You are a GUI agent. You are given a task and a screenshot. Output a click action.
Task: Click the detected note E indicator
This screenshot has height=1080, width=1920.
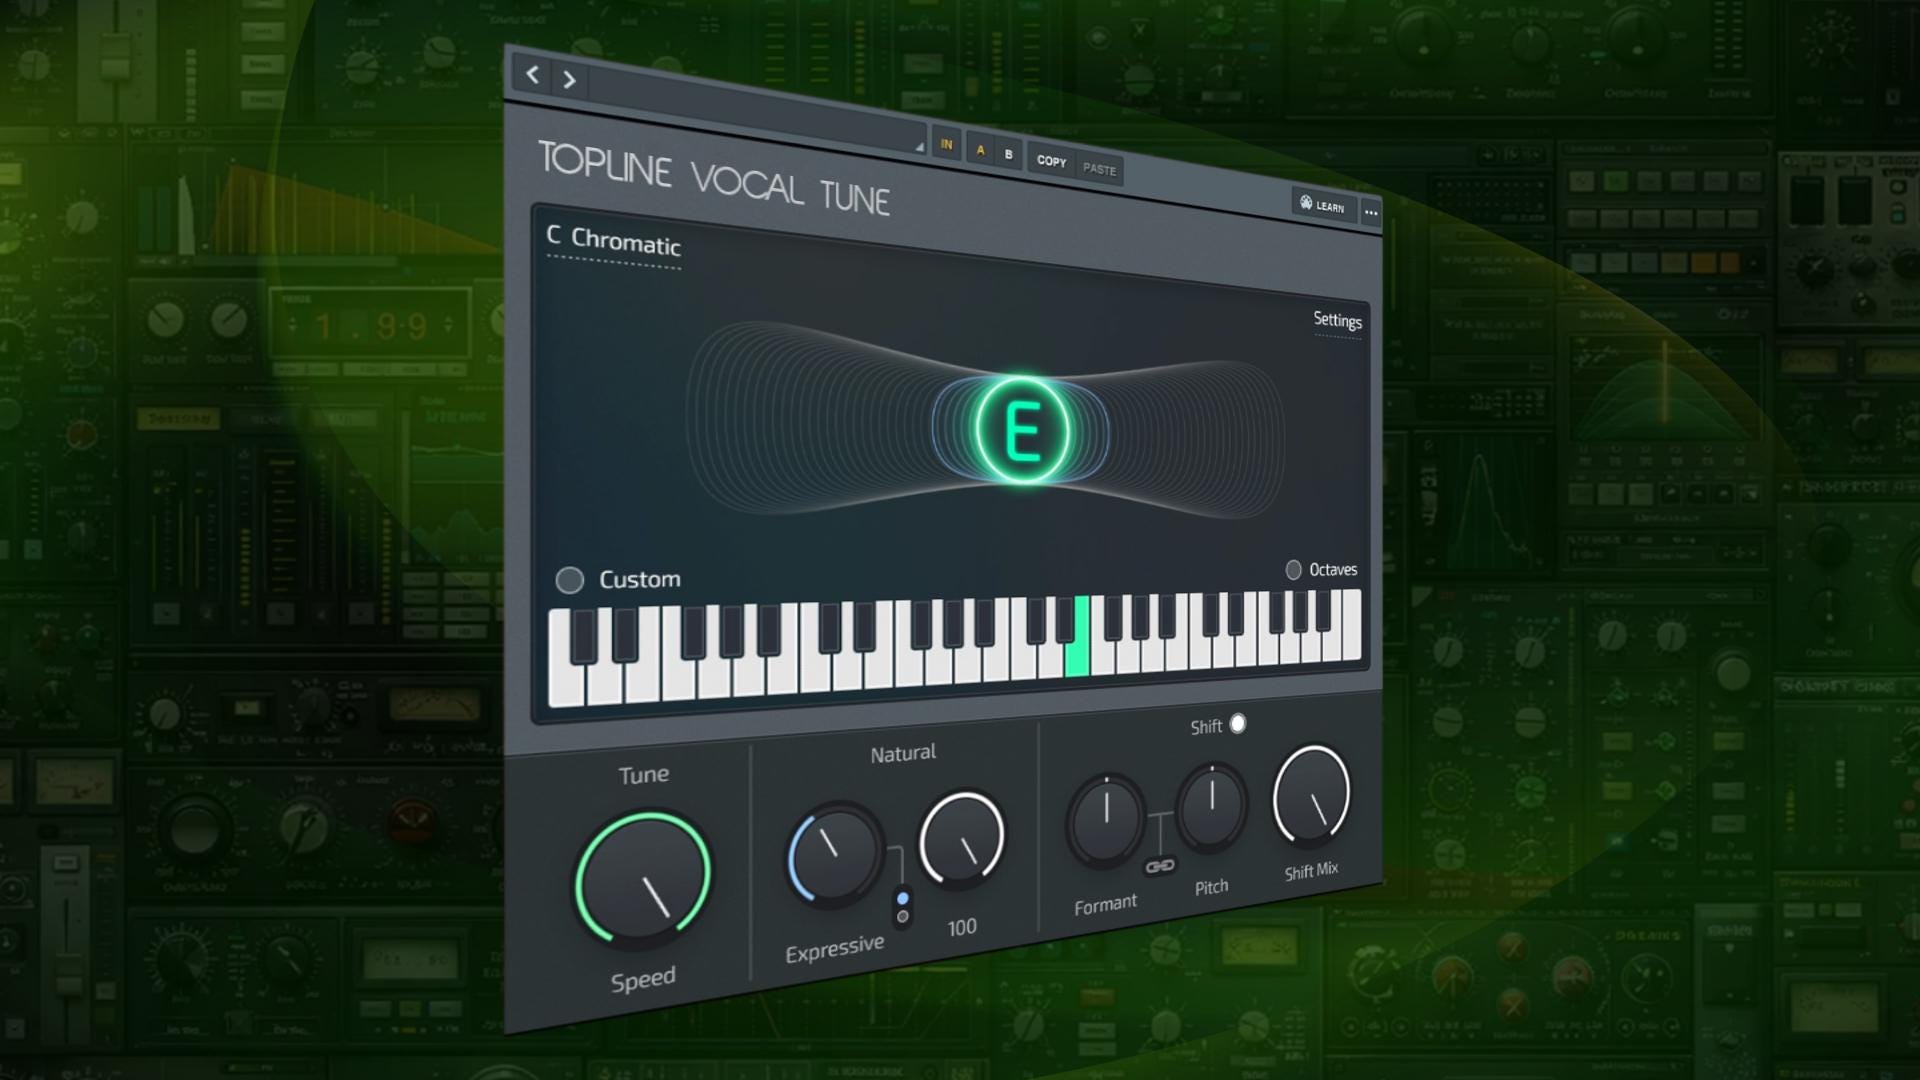pos(1022,431)
